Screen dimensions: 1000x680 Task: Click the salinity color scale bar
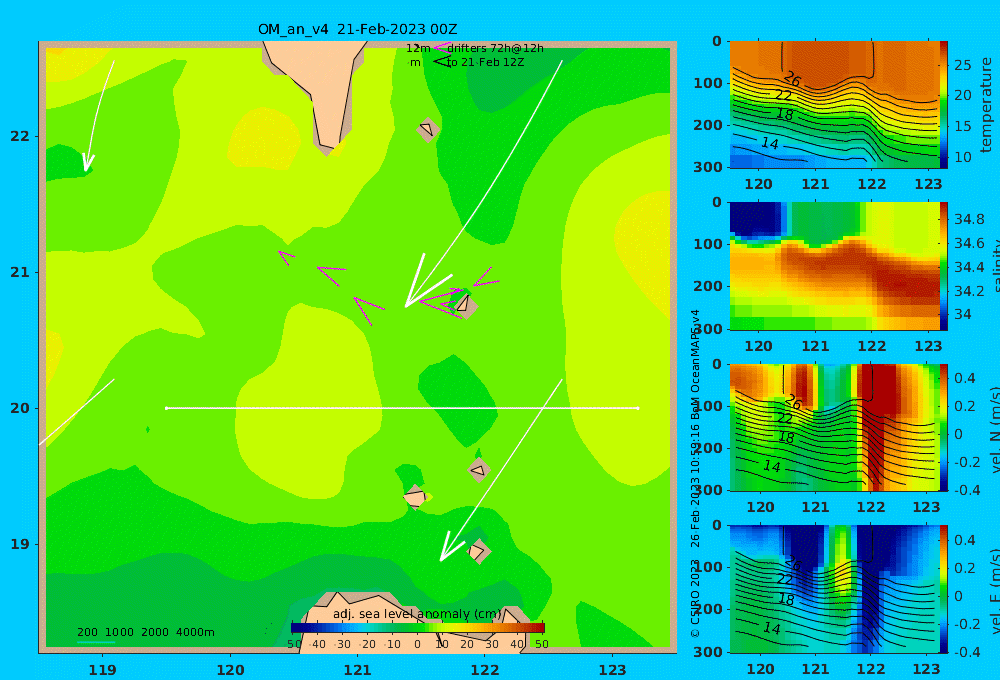click(x=944, y=266)
